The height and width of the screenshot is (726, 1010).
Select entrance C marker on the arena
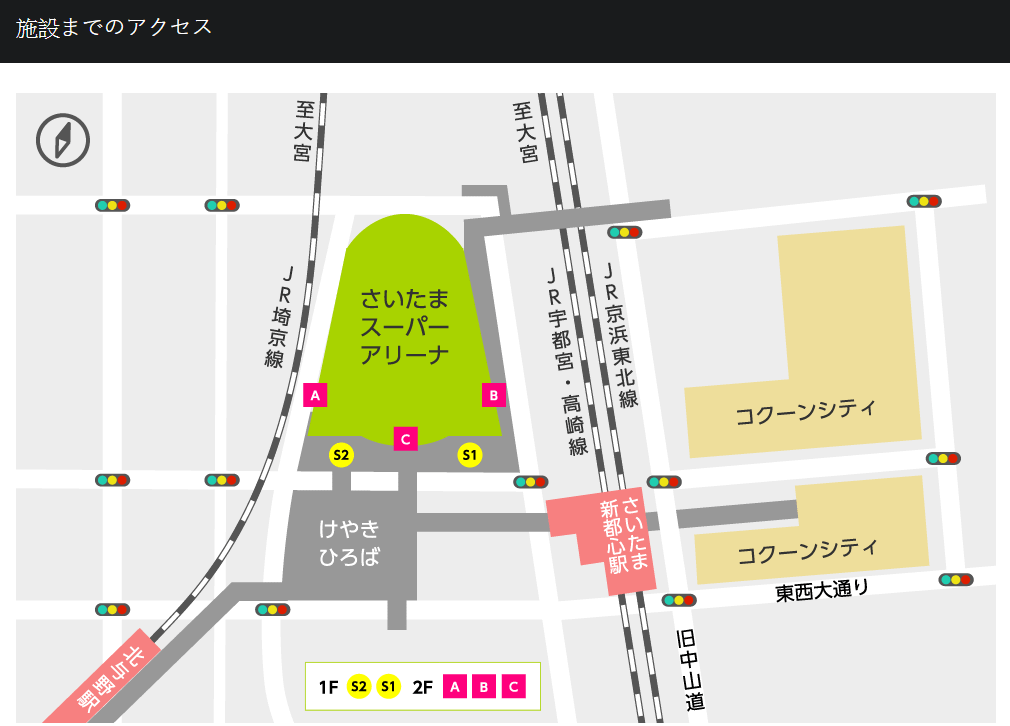click(405, 439)
